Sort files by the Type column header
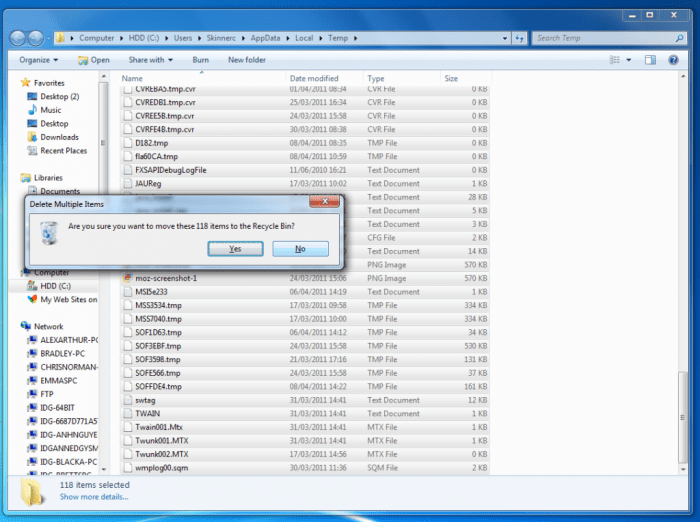The image size is (700, 522). pyautogui.click(x=375, y=79)
